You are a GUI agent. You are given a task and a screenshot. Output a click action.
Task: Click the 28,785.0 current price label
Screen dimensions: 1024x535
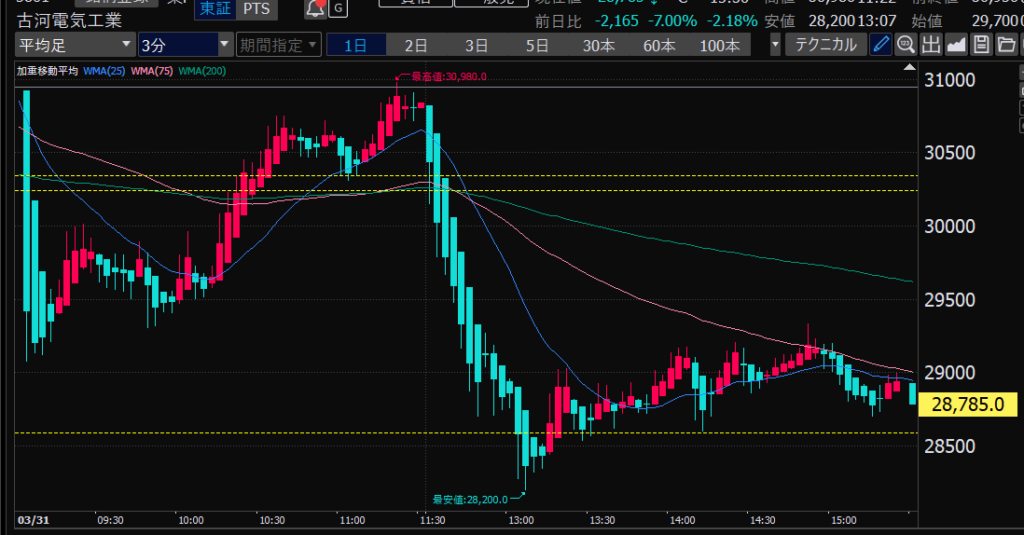(x=966, y=405)
